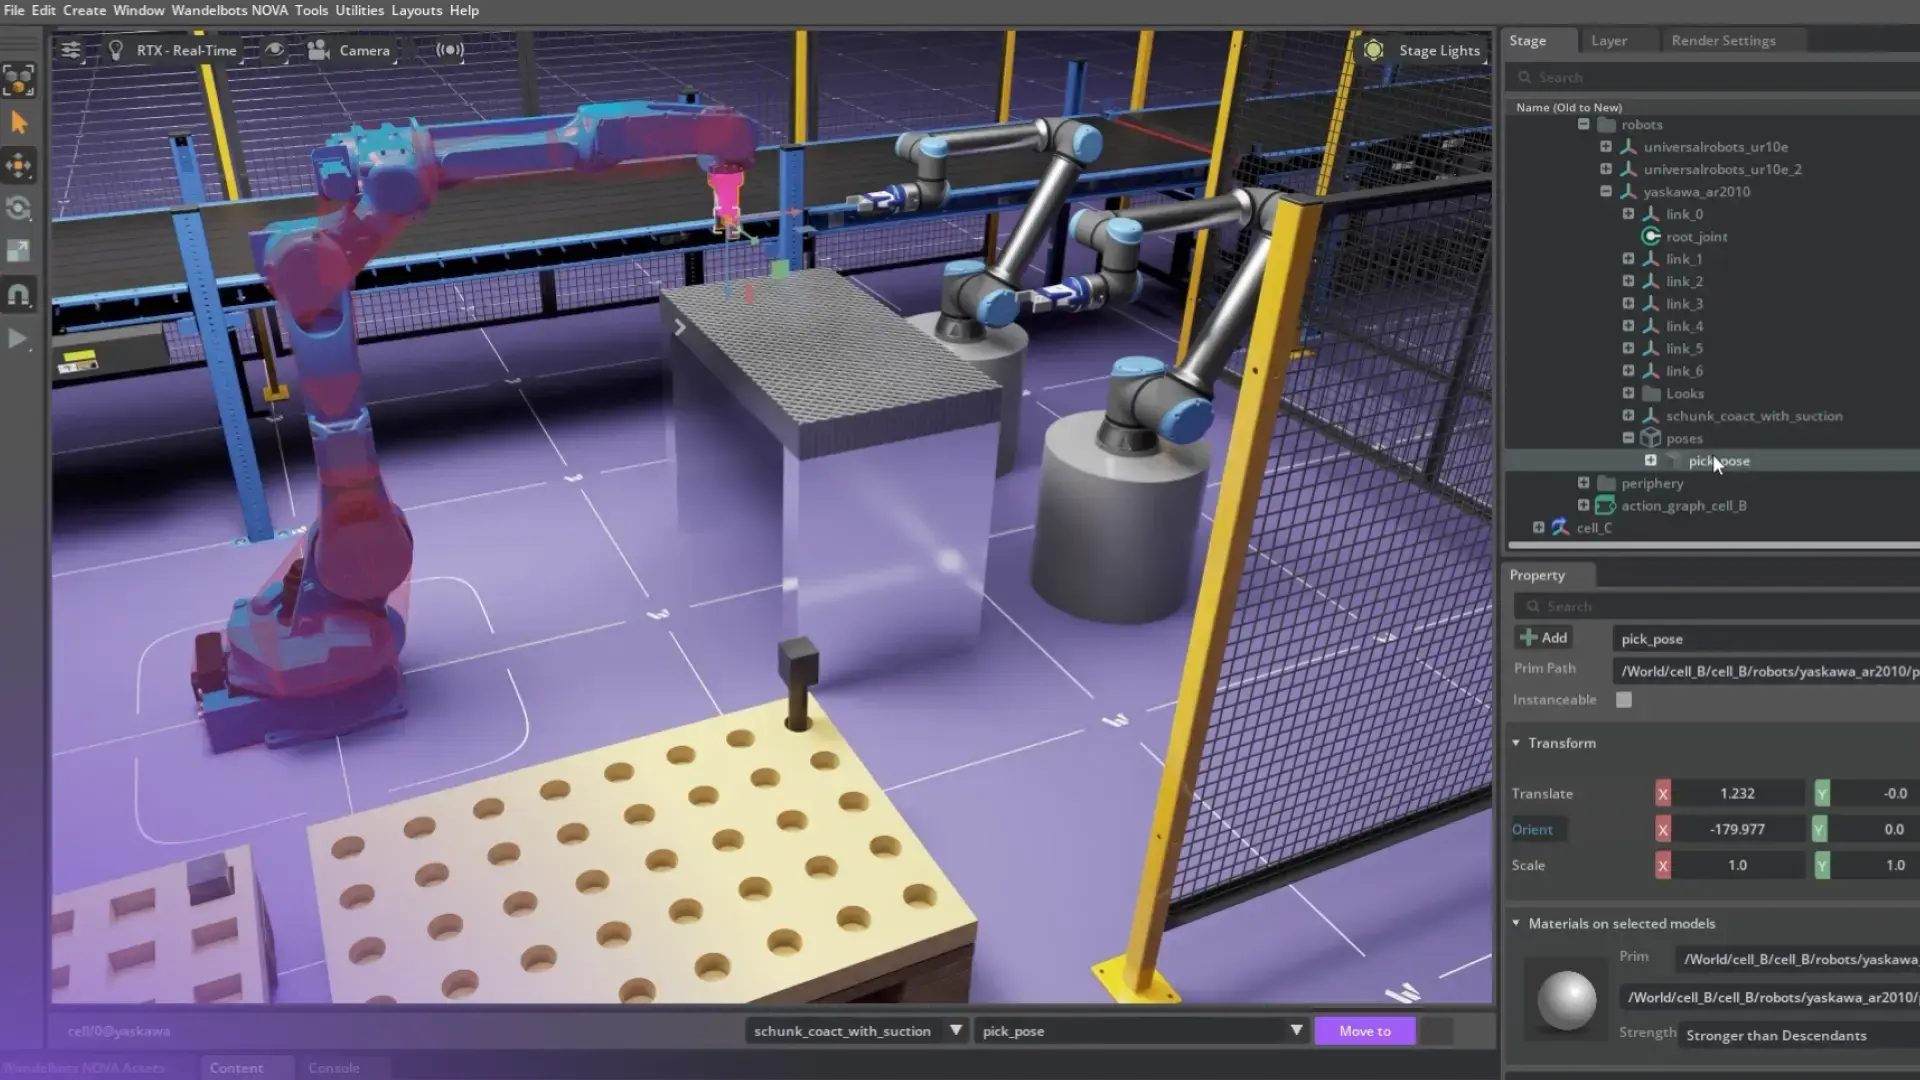The image size is (1920, 1080).
Task: Toggle the magnet snap tool
Action: point(19,295)
